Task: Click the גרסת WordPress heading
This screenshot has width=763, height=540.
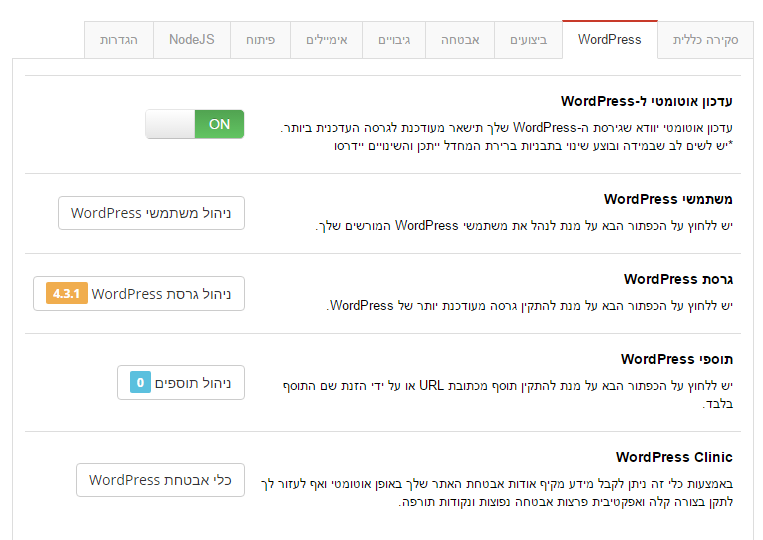Action: pyautogui.click(x=678, y=279)
